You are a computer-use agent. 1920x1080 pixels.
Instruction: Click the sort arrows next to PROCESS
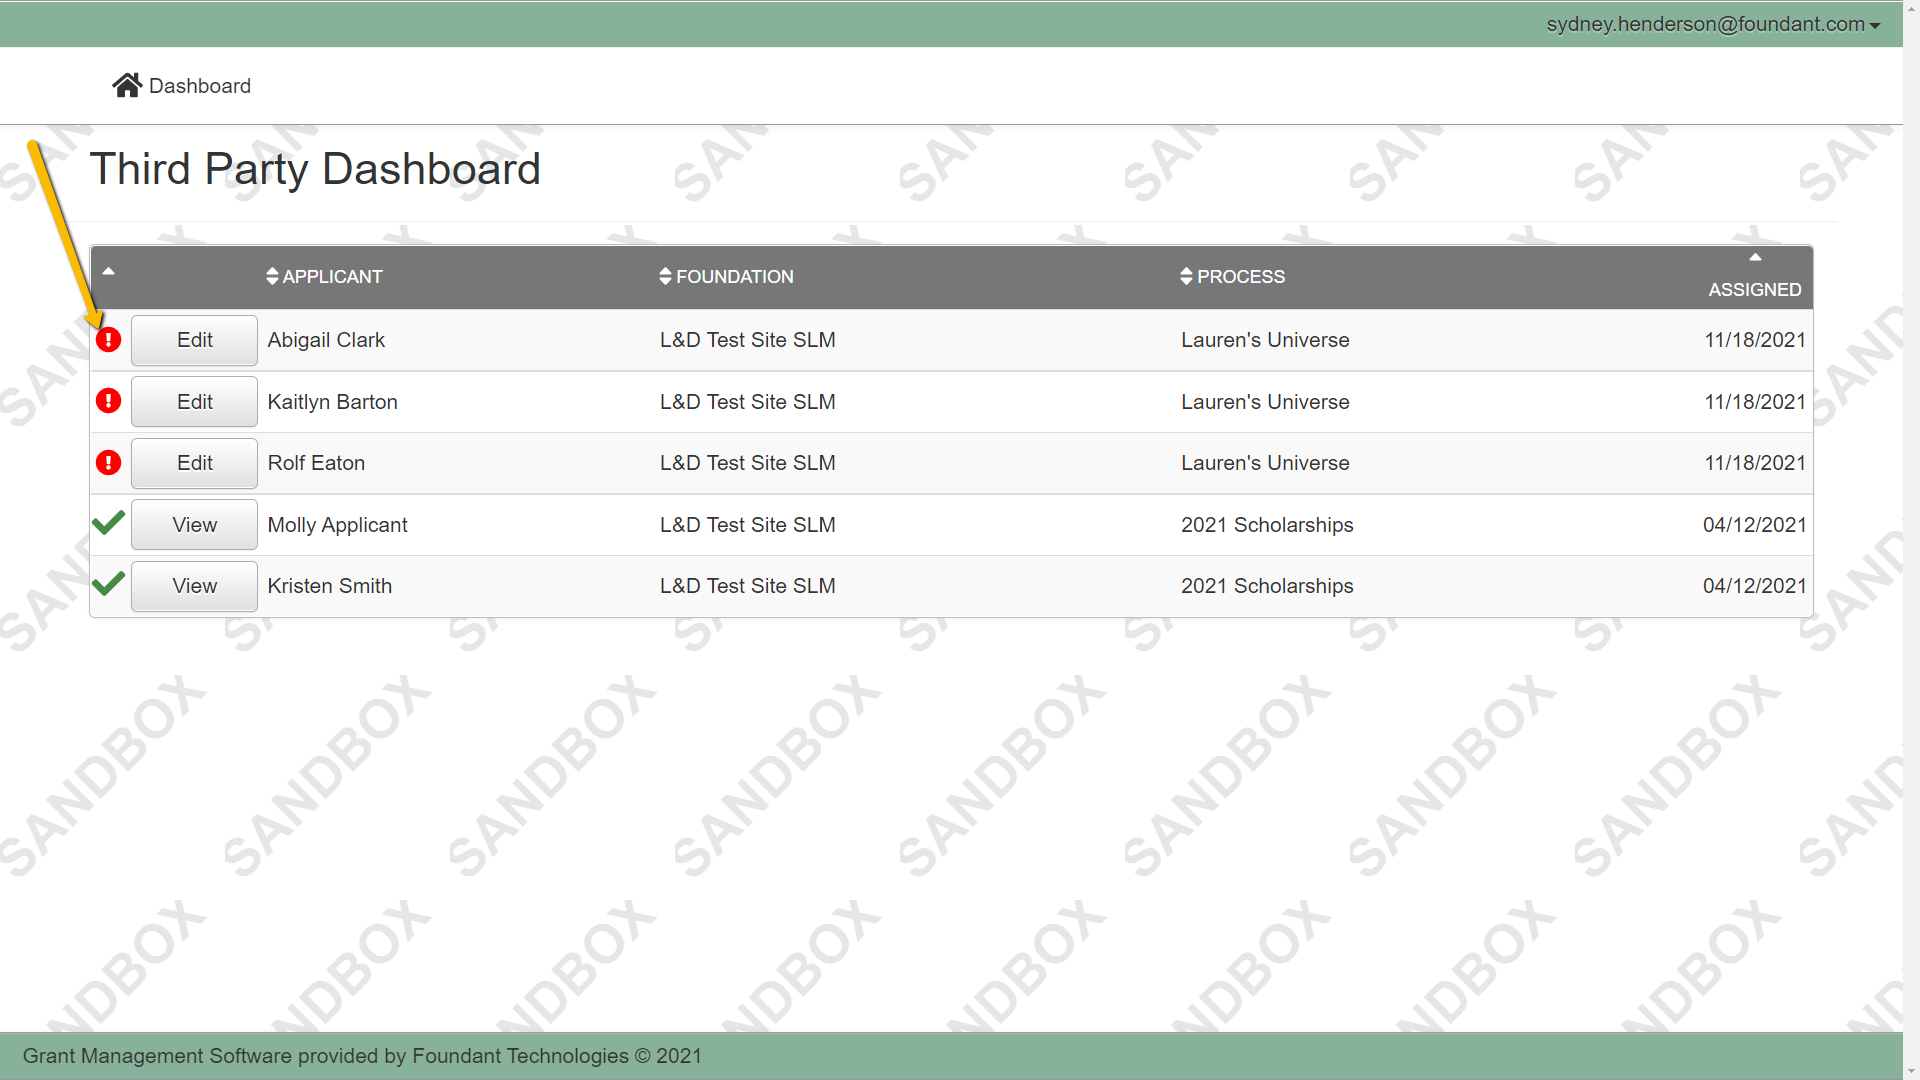(x=1186, y=276)
